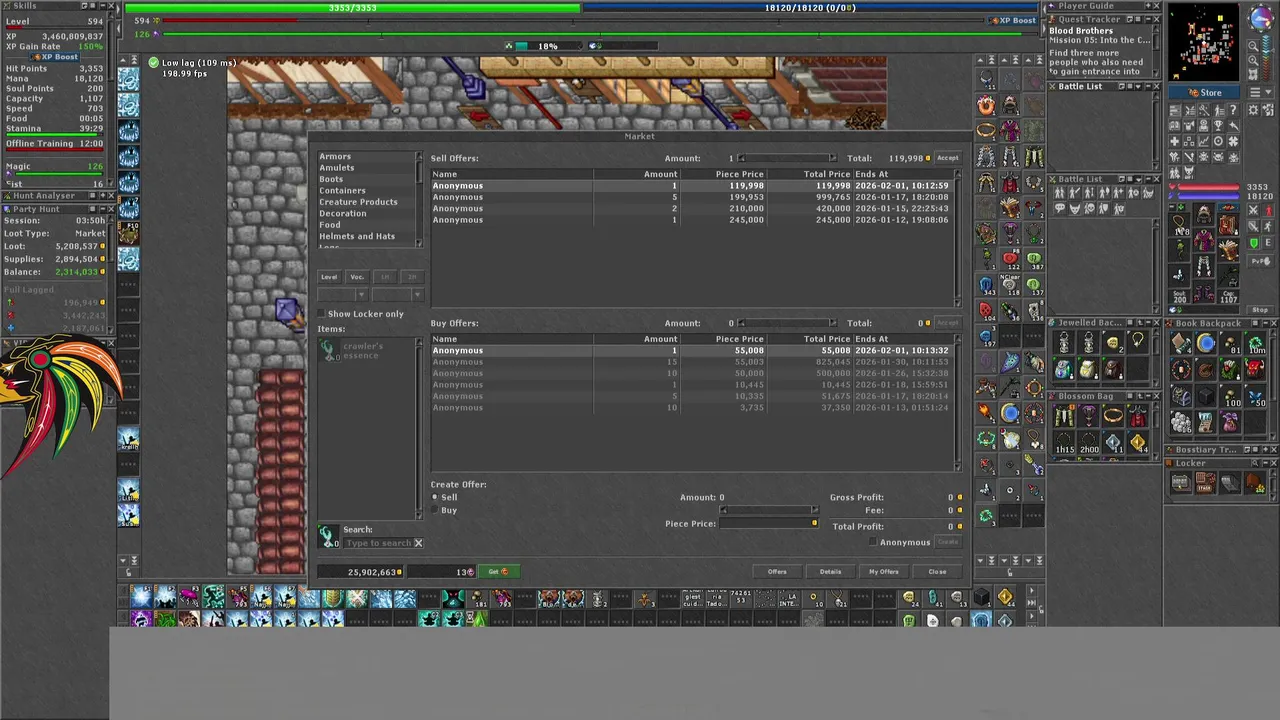The image size is (1280, 720).
Task: Zoom out the minimap
Action: coord(1253,46)
